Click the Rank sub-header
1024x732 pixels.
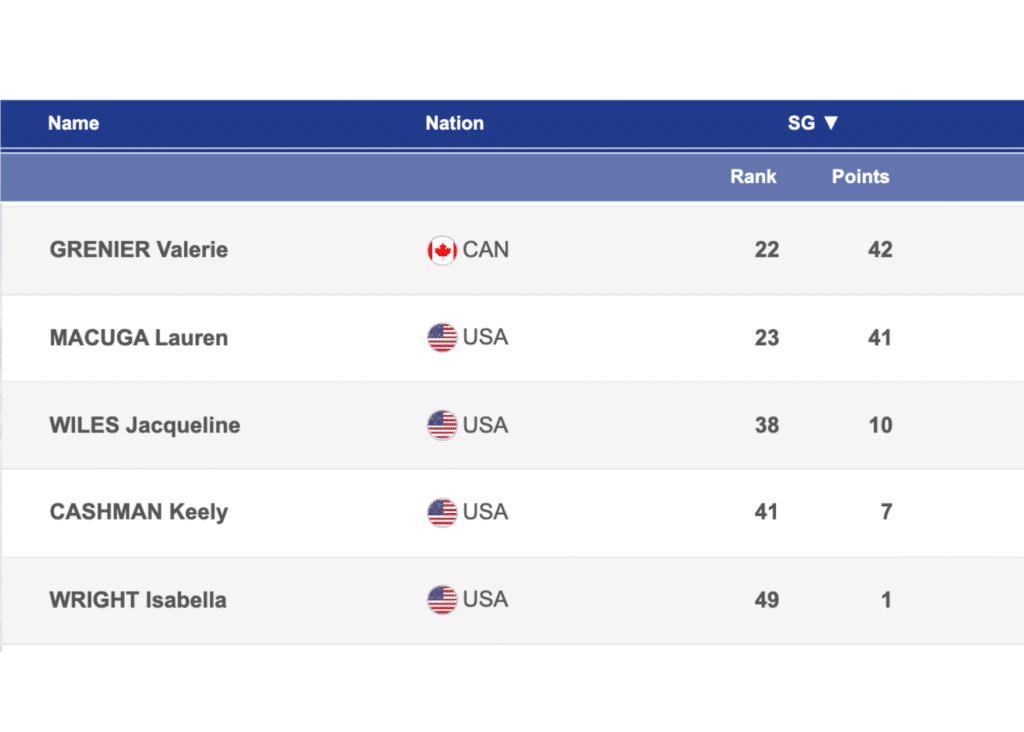(x=753, y=176)
